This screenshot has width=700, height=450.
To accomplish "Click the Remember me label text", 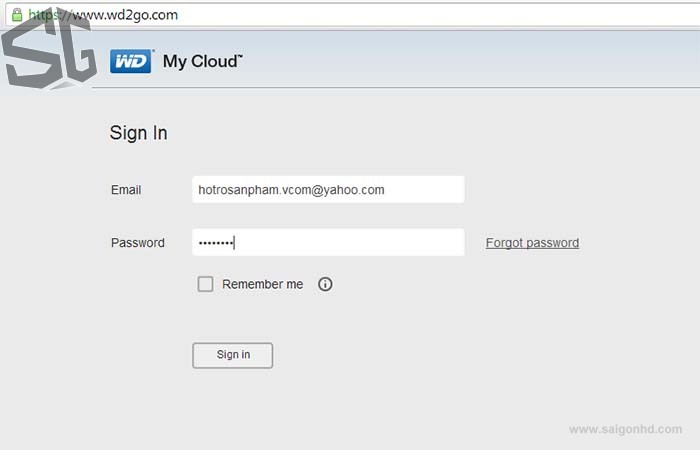I will (262, 284).
